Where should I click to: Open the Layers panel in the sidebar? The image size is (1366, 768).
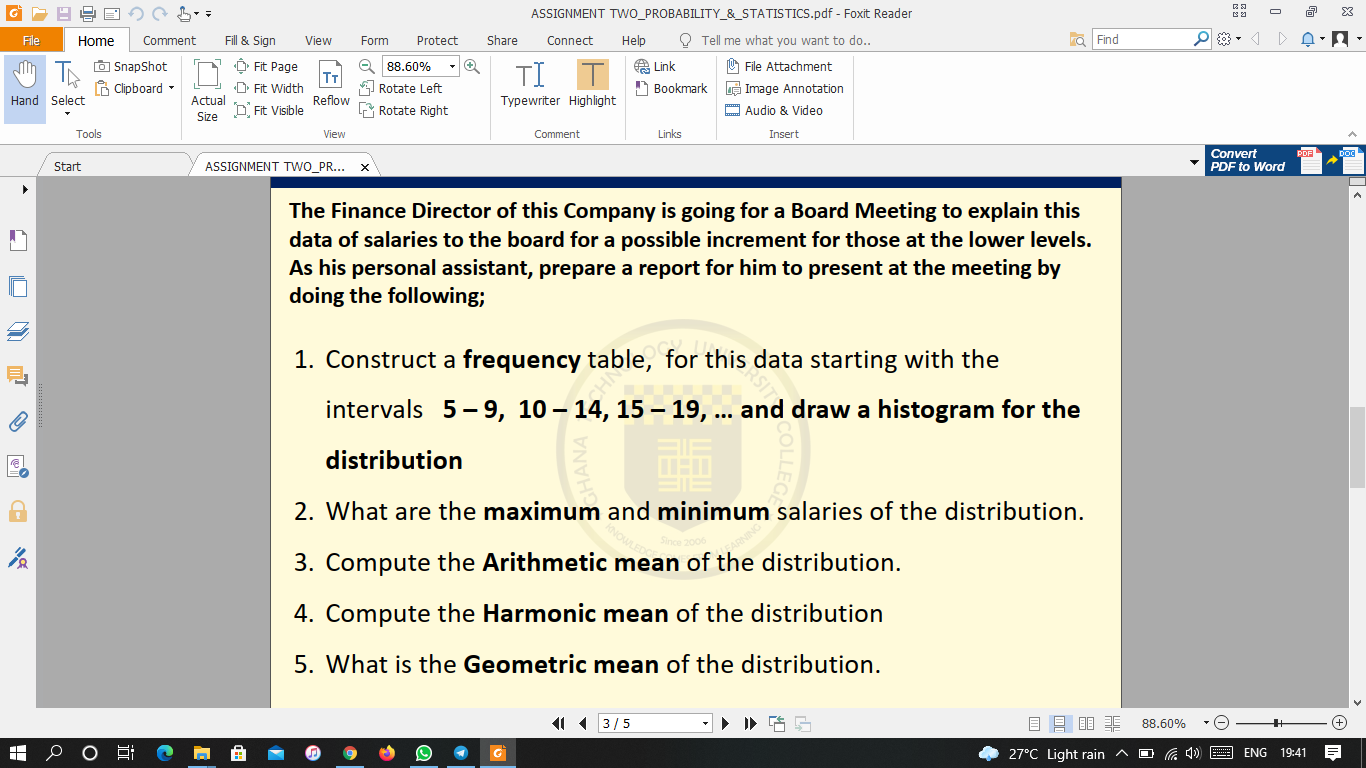pyautogui.click(x=18, y=332)
